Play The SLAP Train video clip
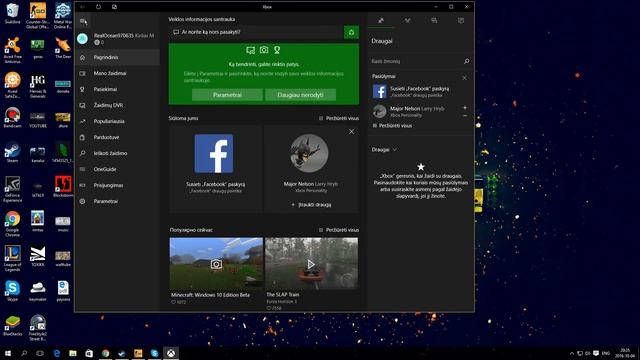 [311, 264]
